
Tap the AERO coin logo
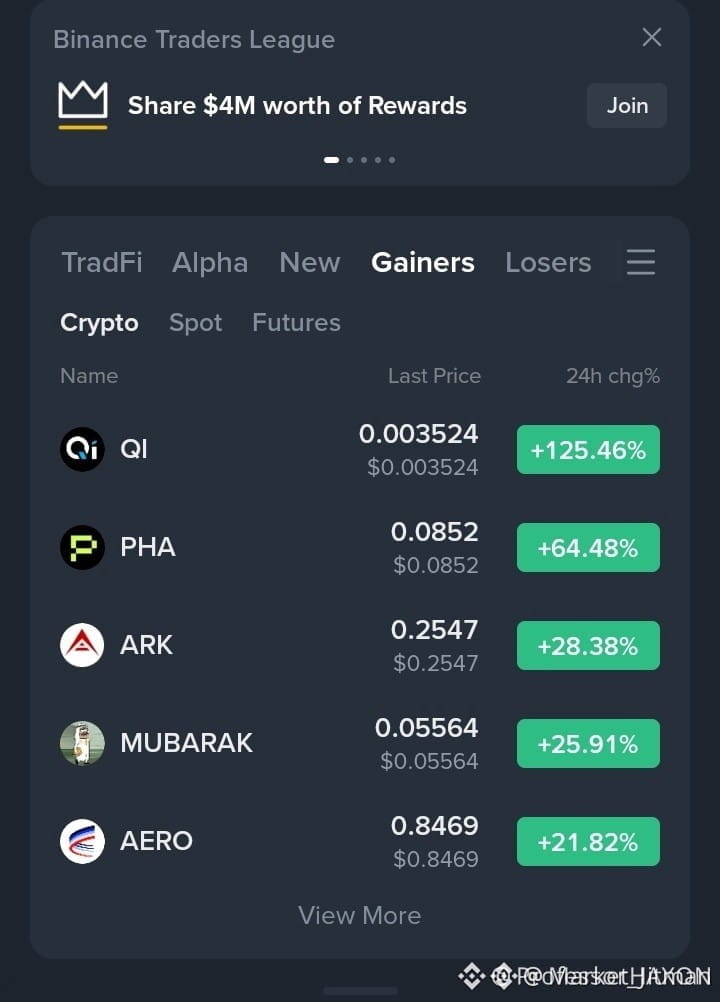tap(82, 841)
